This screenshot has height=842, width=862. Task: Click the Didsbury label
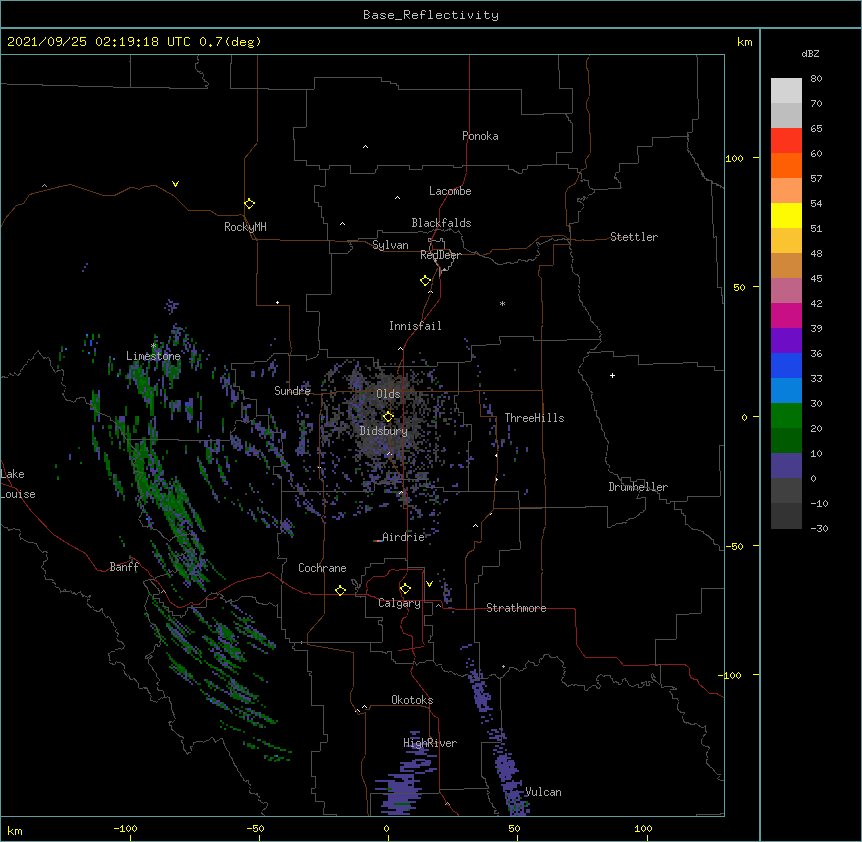(384, 431)
